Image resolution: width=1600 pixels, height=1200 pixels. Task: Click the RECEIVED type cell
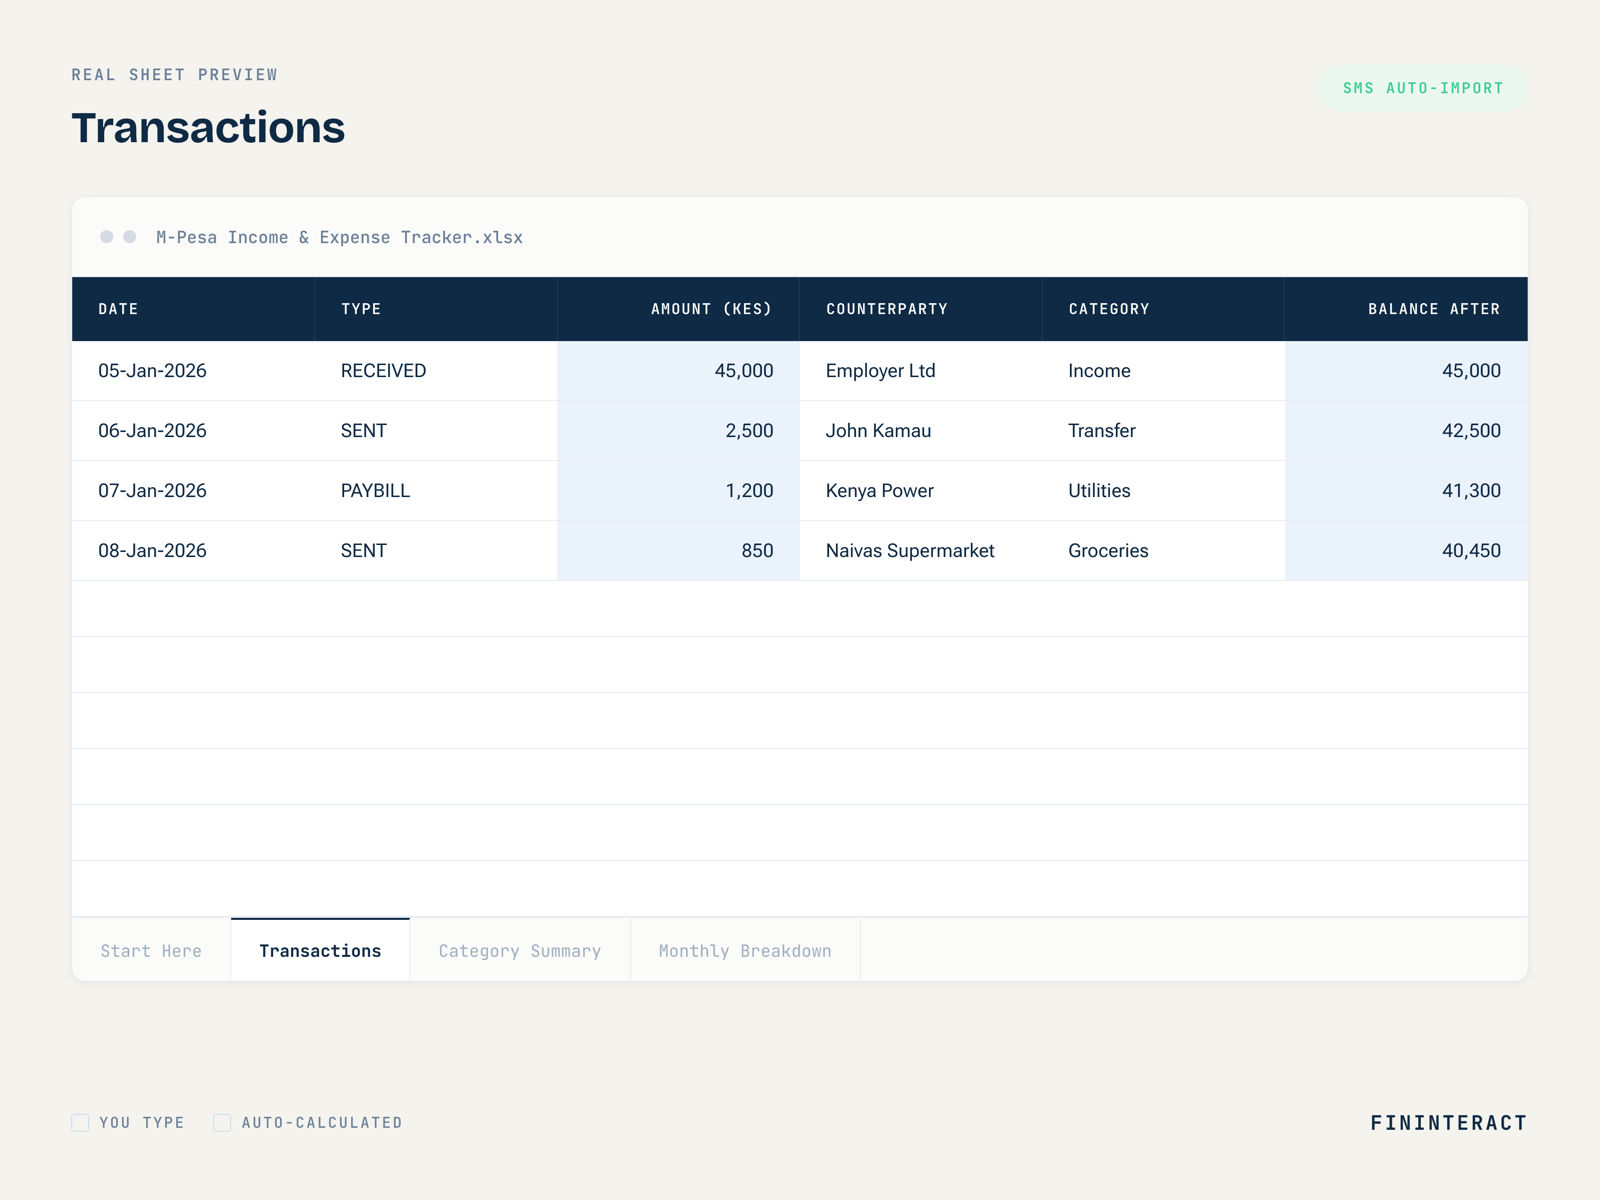436,371
